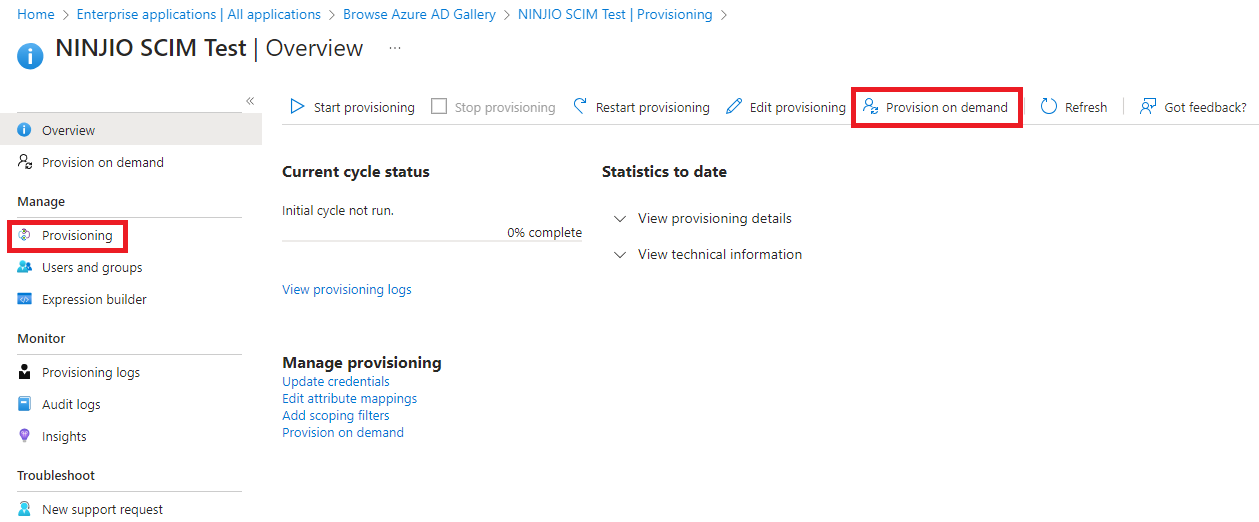The height and width of the screenshot is (522, 1259).
Task: Click the Edit provisioning pencil icon
Action: point(734,107)
